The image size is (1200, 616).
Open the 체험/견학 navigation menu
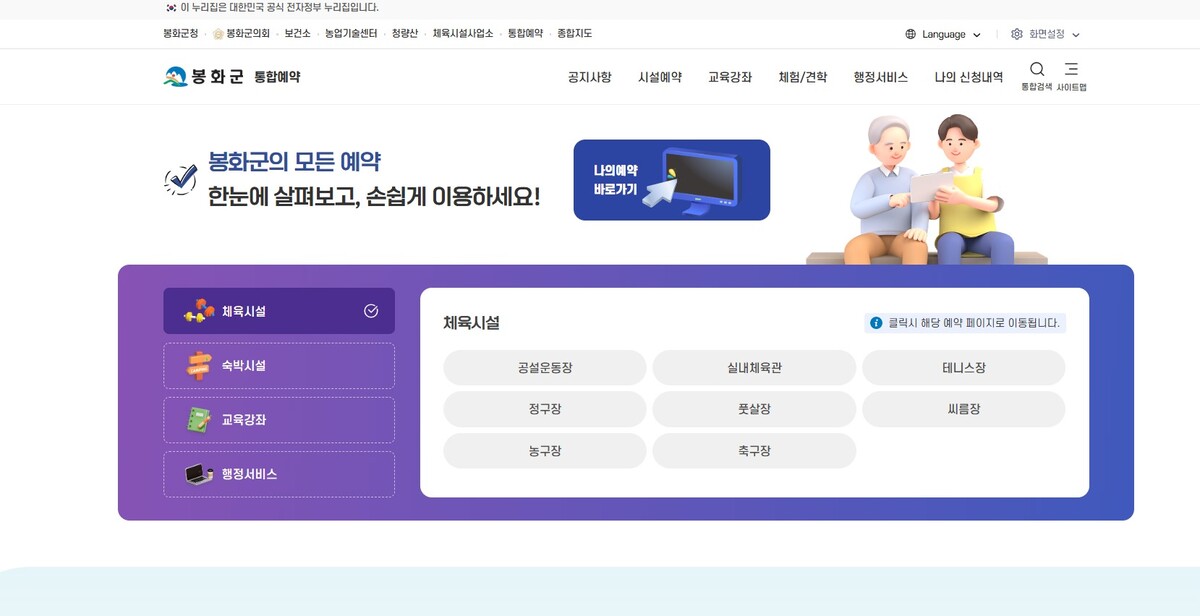[x=802, y=77]
